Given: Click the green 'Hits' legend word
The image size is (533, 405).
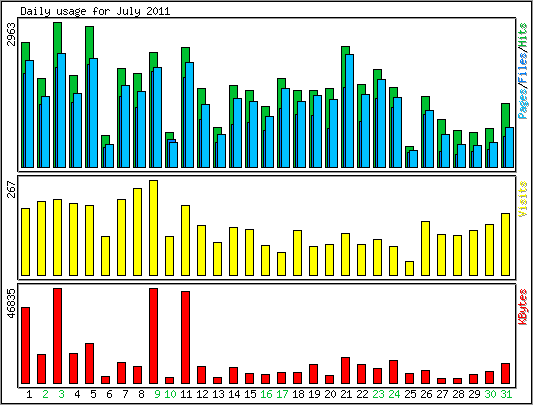Looking at the screenshot, I should 522,35.
